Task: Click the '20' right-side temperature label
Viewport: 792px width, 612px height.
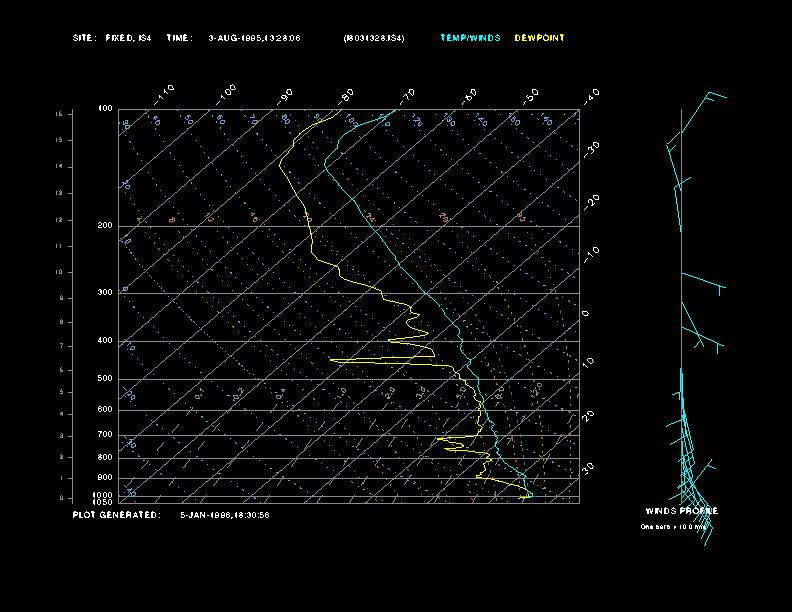Action: tap(588, 417)
